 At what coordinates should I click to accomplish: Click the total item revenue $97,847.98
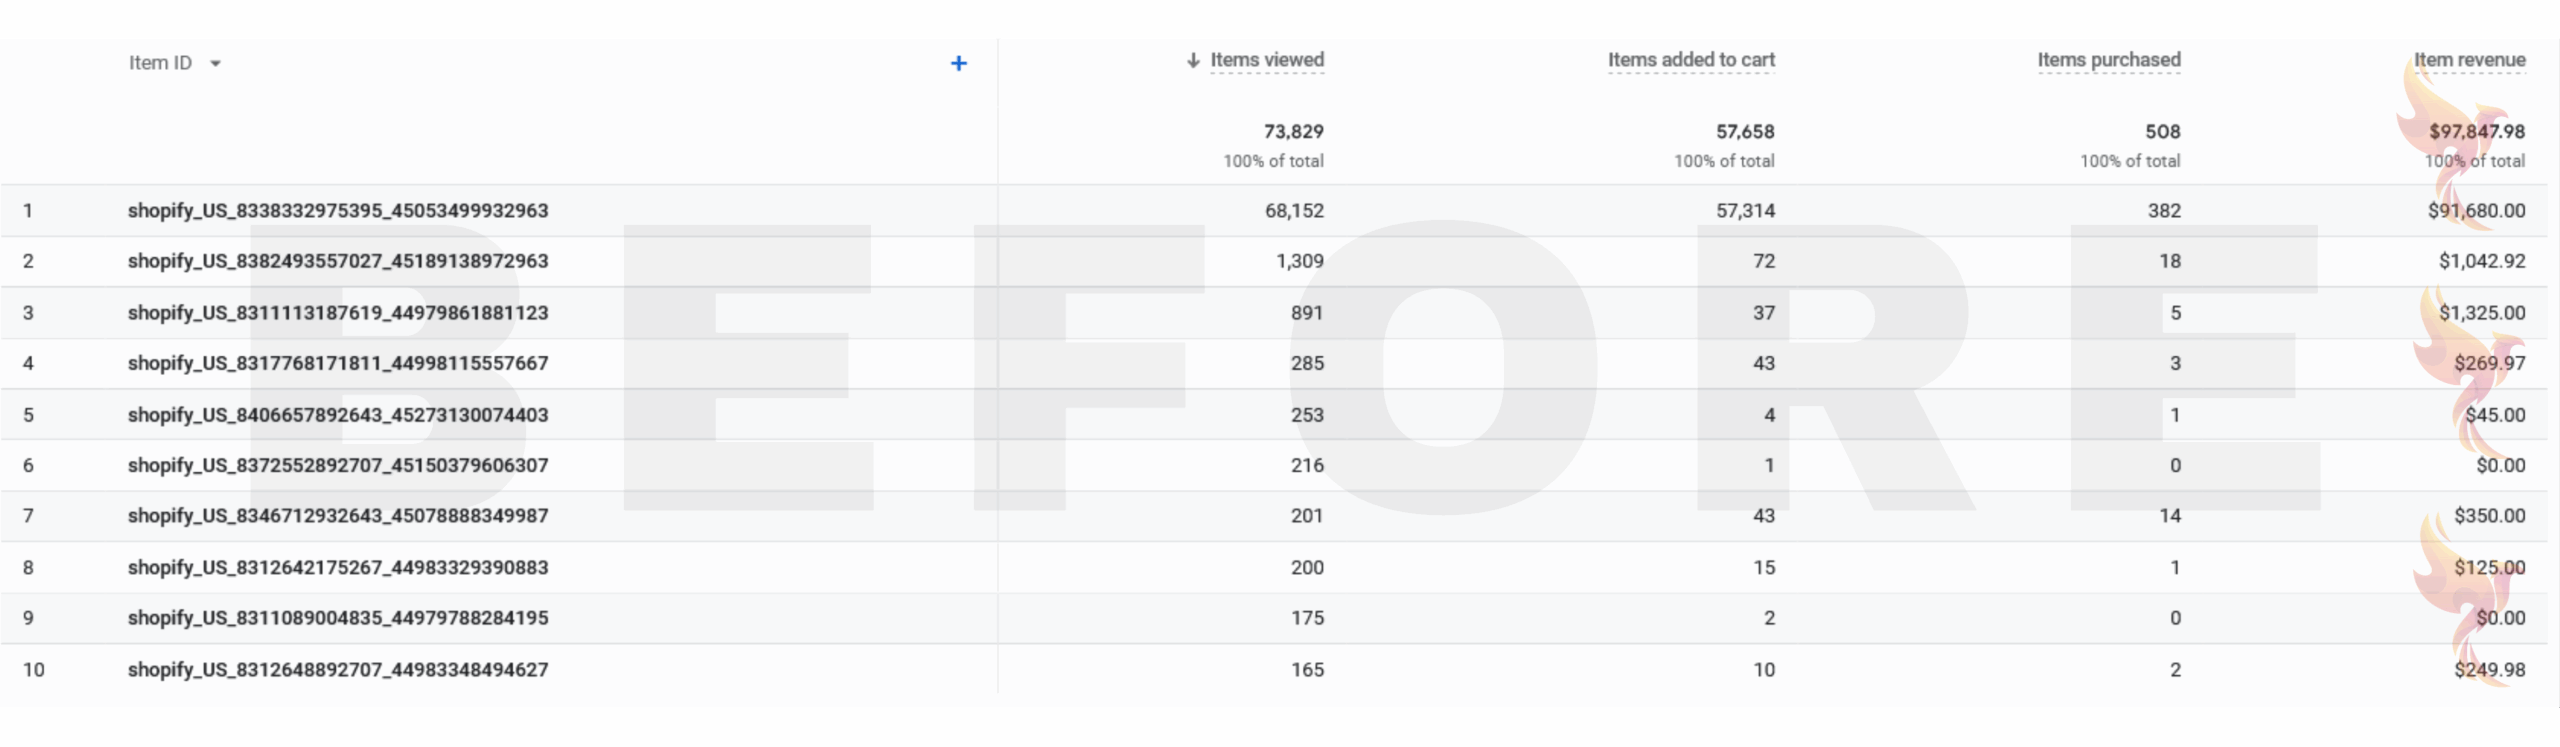(x=2476, y=132)
